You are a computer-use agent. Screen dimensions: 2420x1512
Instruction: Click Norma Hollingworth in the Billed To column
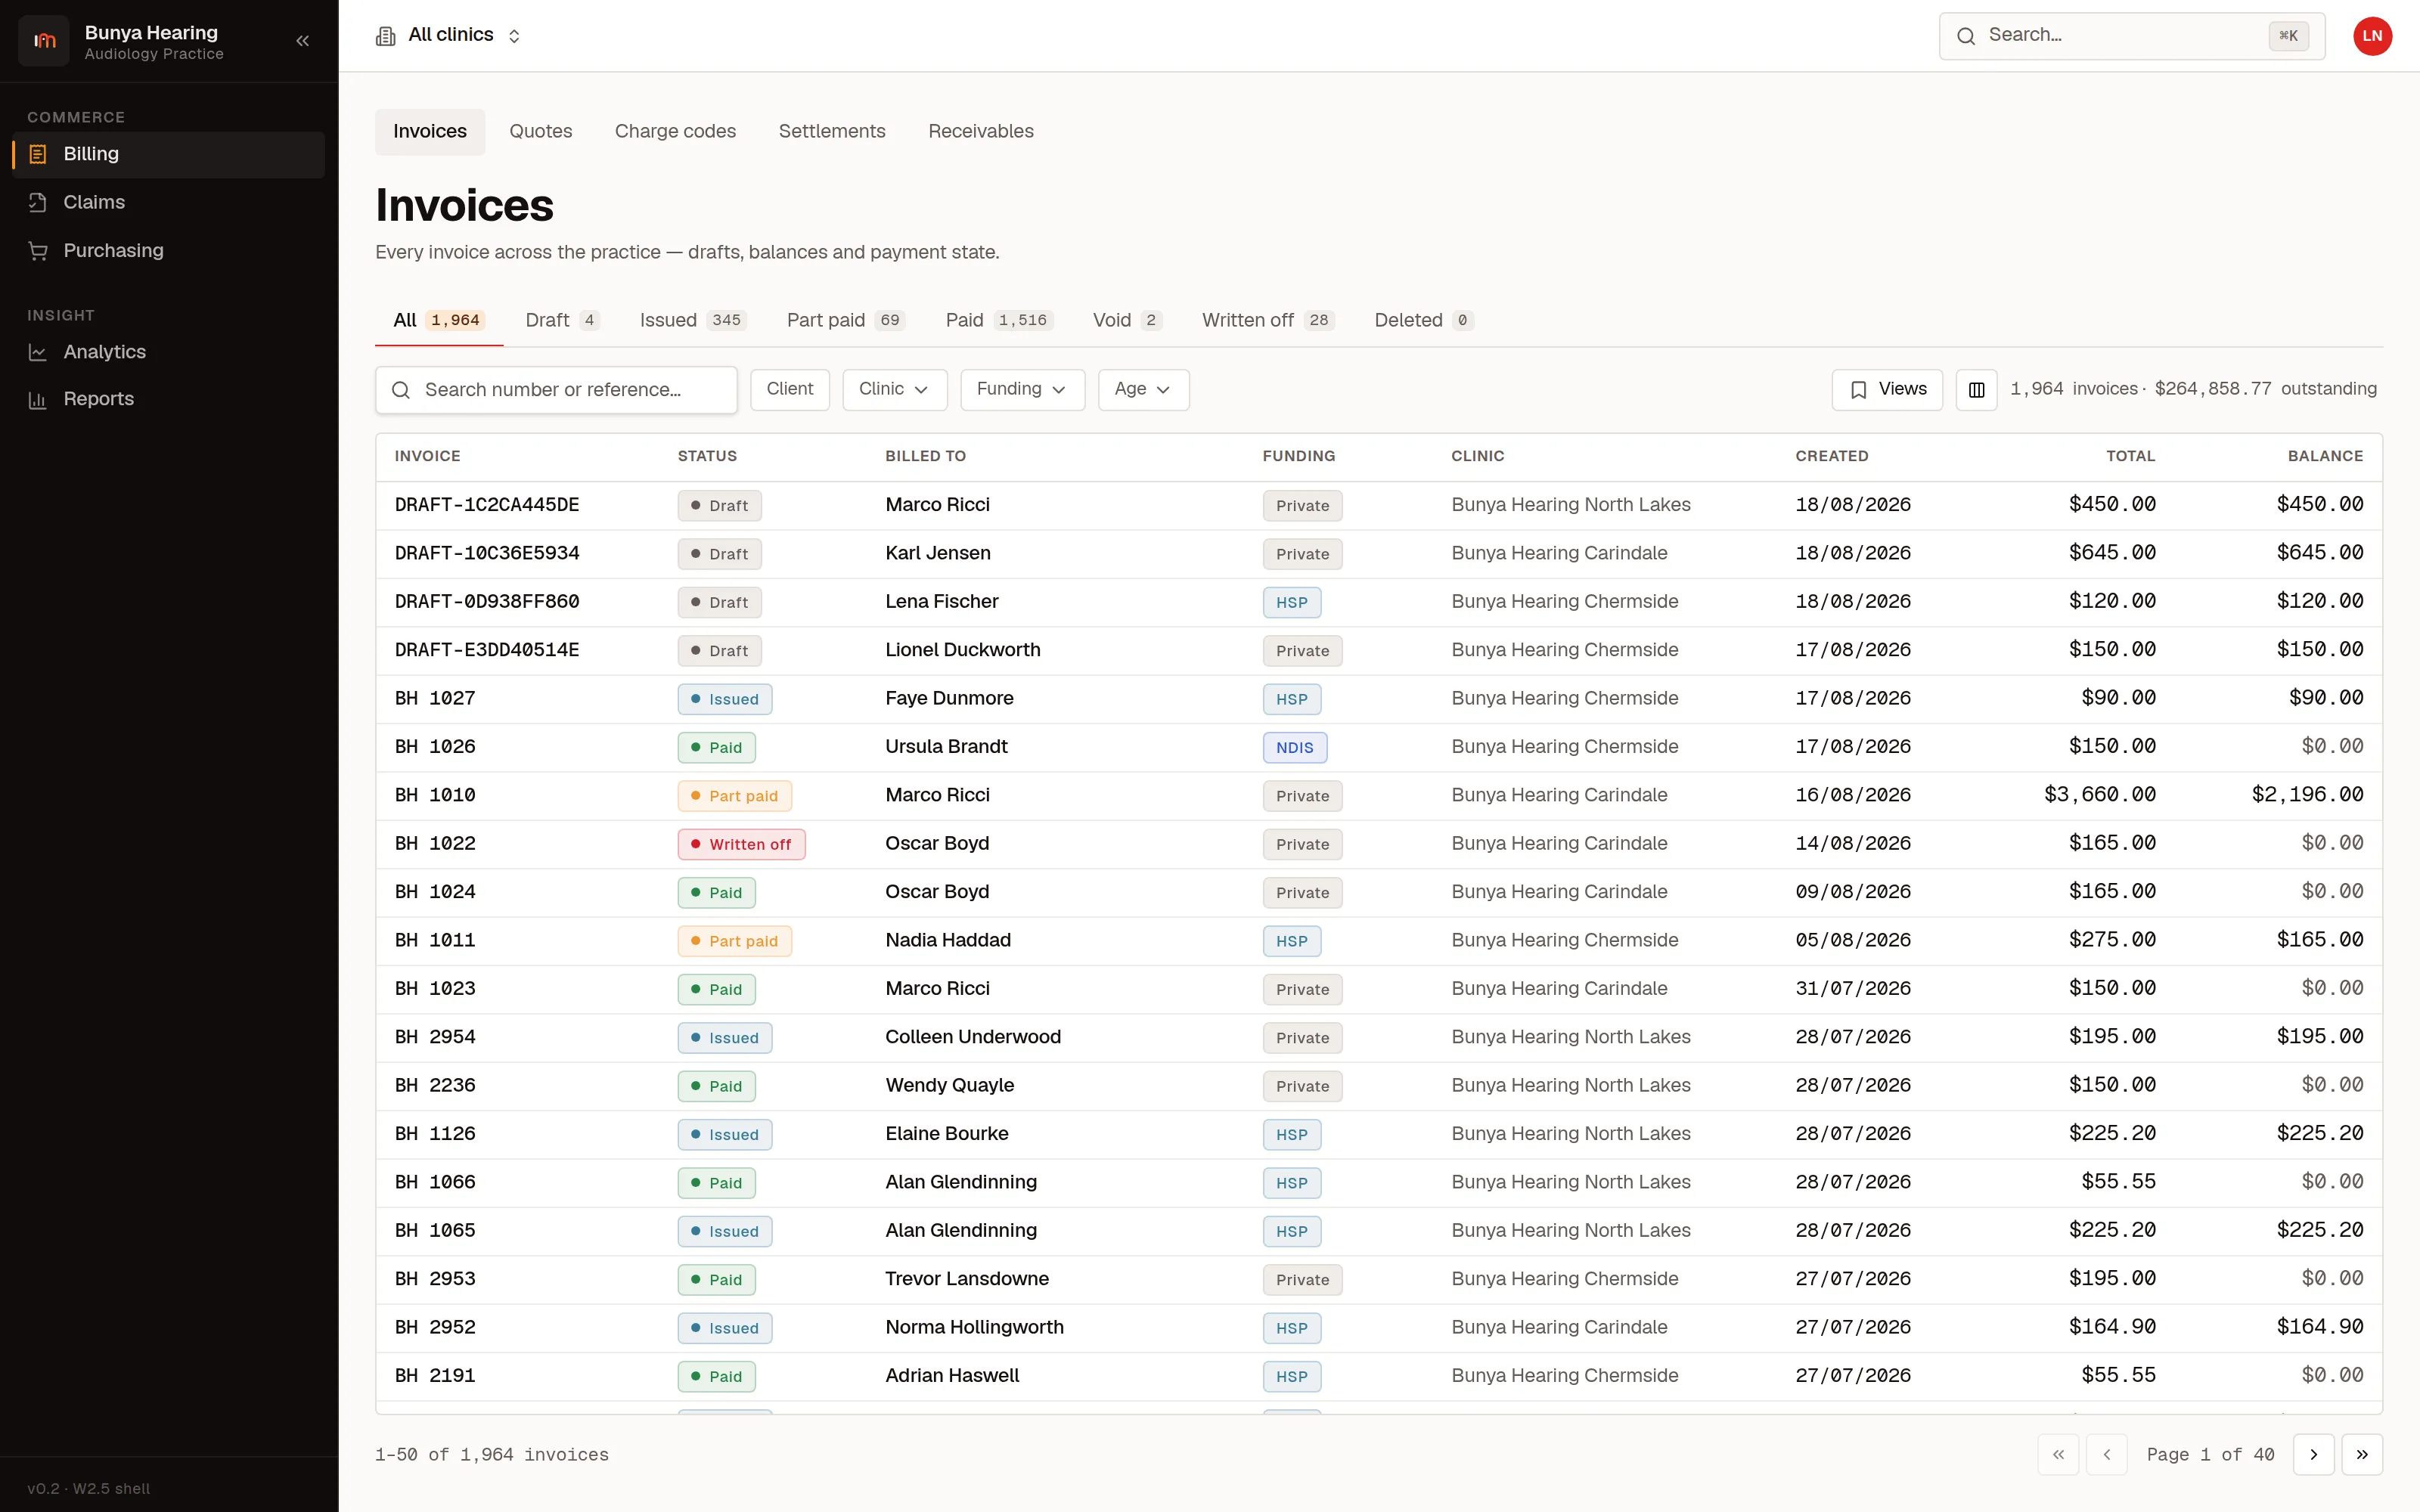974,1327
